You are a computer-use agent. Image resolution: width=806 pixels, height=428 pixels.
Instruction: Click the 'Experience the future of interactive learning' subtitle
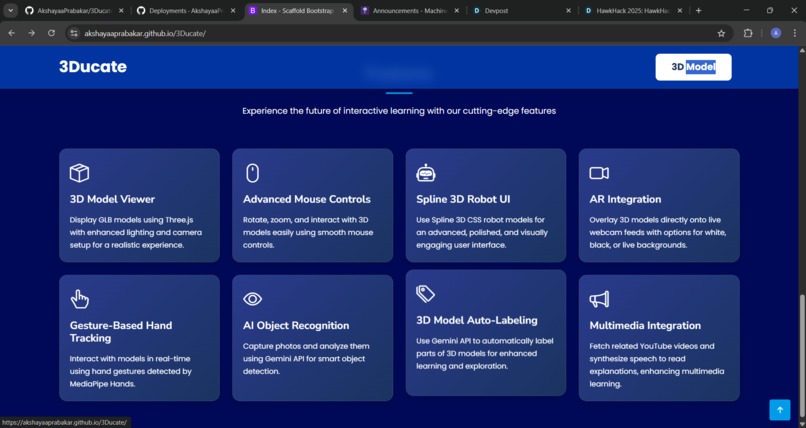[399, 110]
